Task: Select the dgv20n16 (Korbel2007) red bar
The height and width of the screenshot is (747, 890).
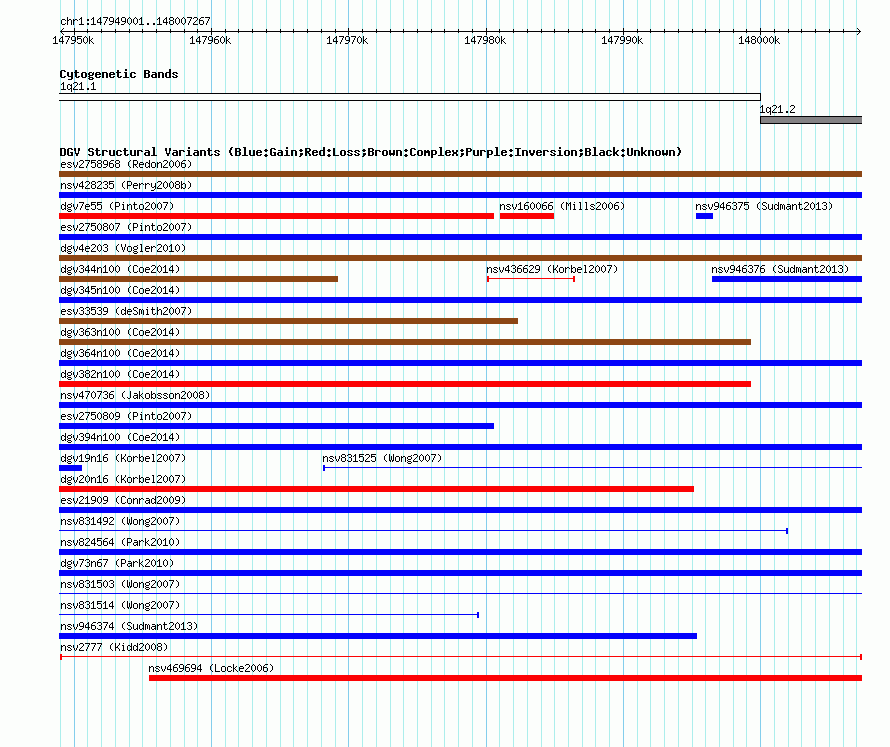Action: [x=376, y=489]
